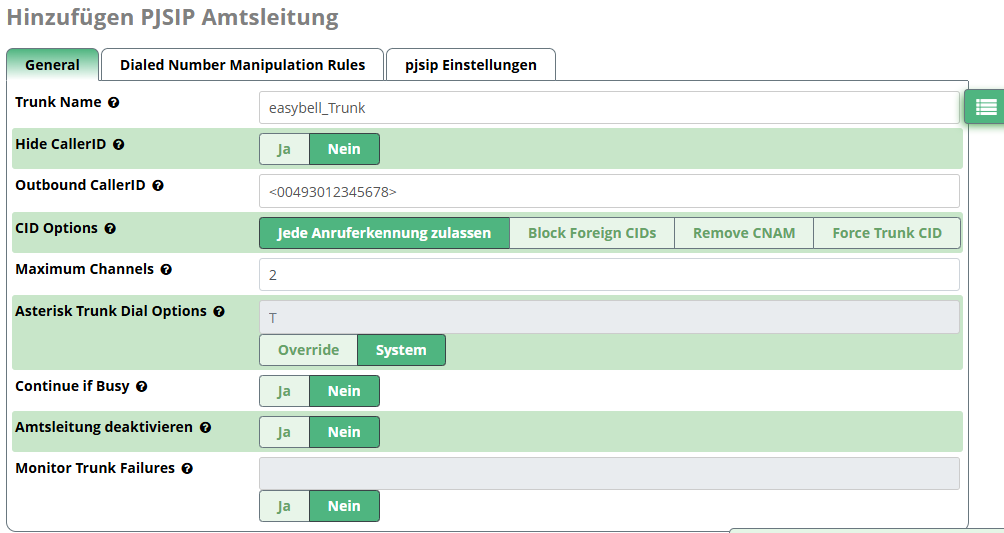The image size is (1004, 533).
Task: Click the Trunk Name input field
Action: (x=608, y=108)
